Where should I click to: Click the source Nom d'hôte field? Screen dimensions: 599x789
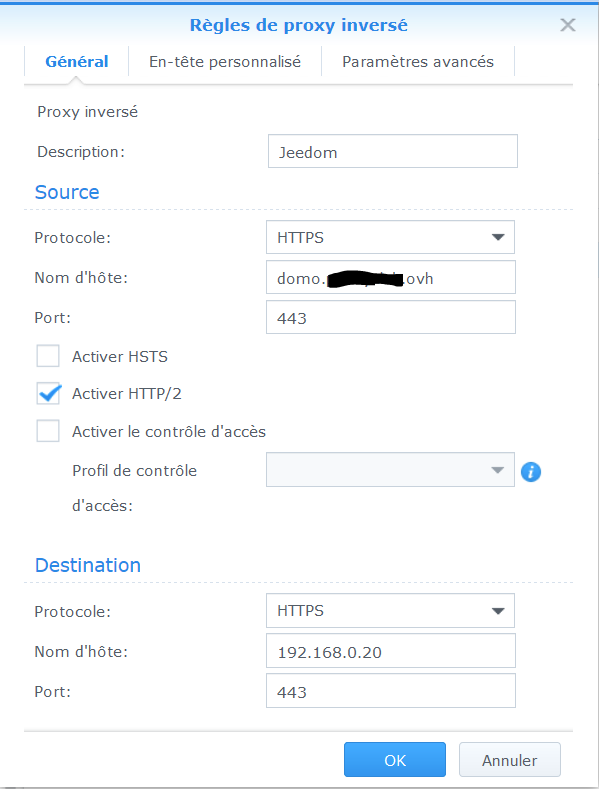pyautogui.click(x=391, y=277)
